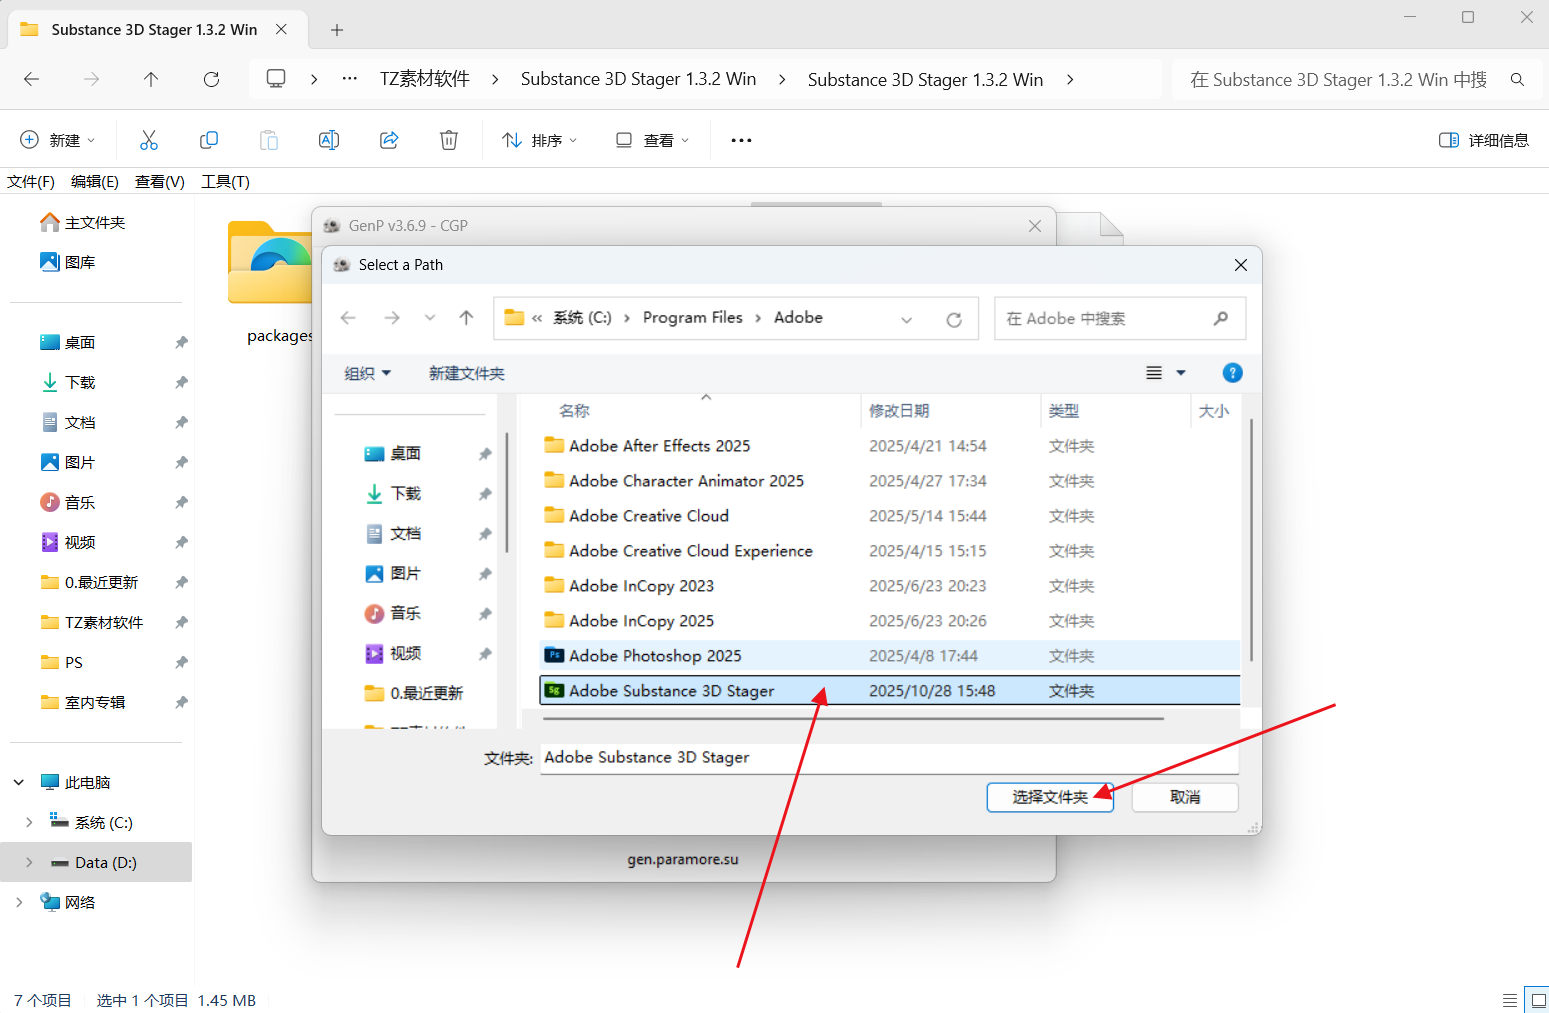This screenshot has height=1013, width=1549.
Task: Open the packages folder in Explorer
Action: (x=270, y=282)
